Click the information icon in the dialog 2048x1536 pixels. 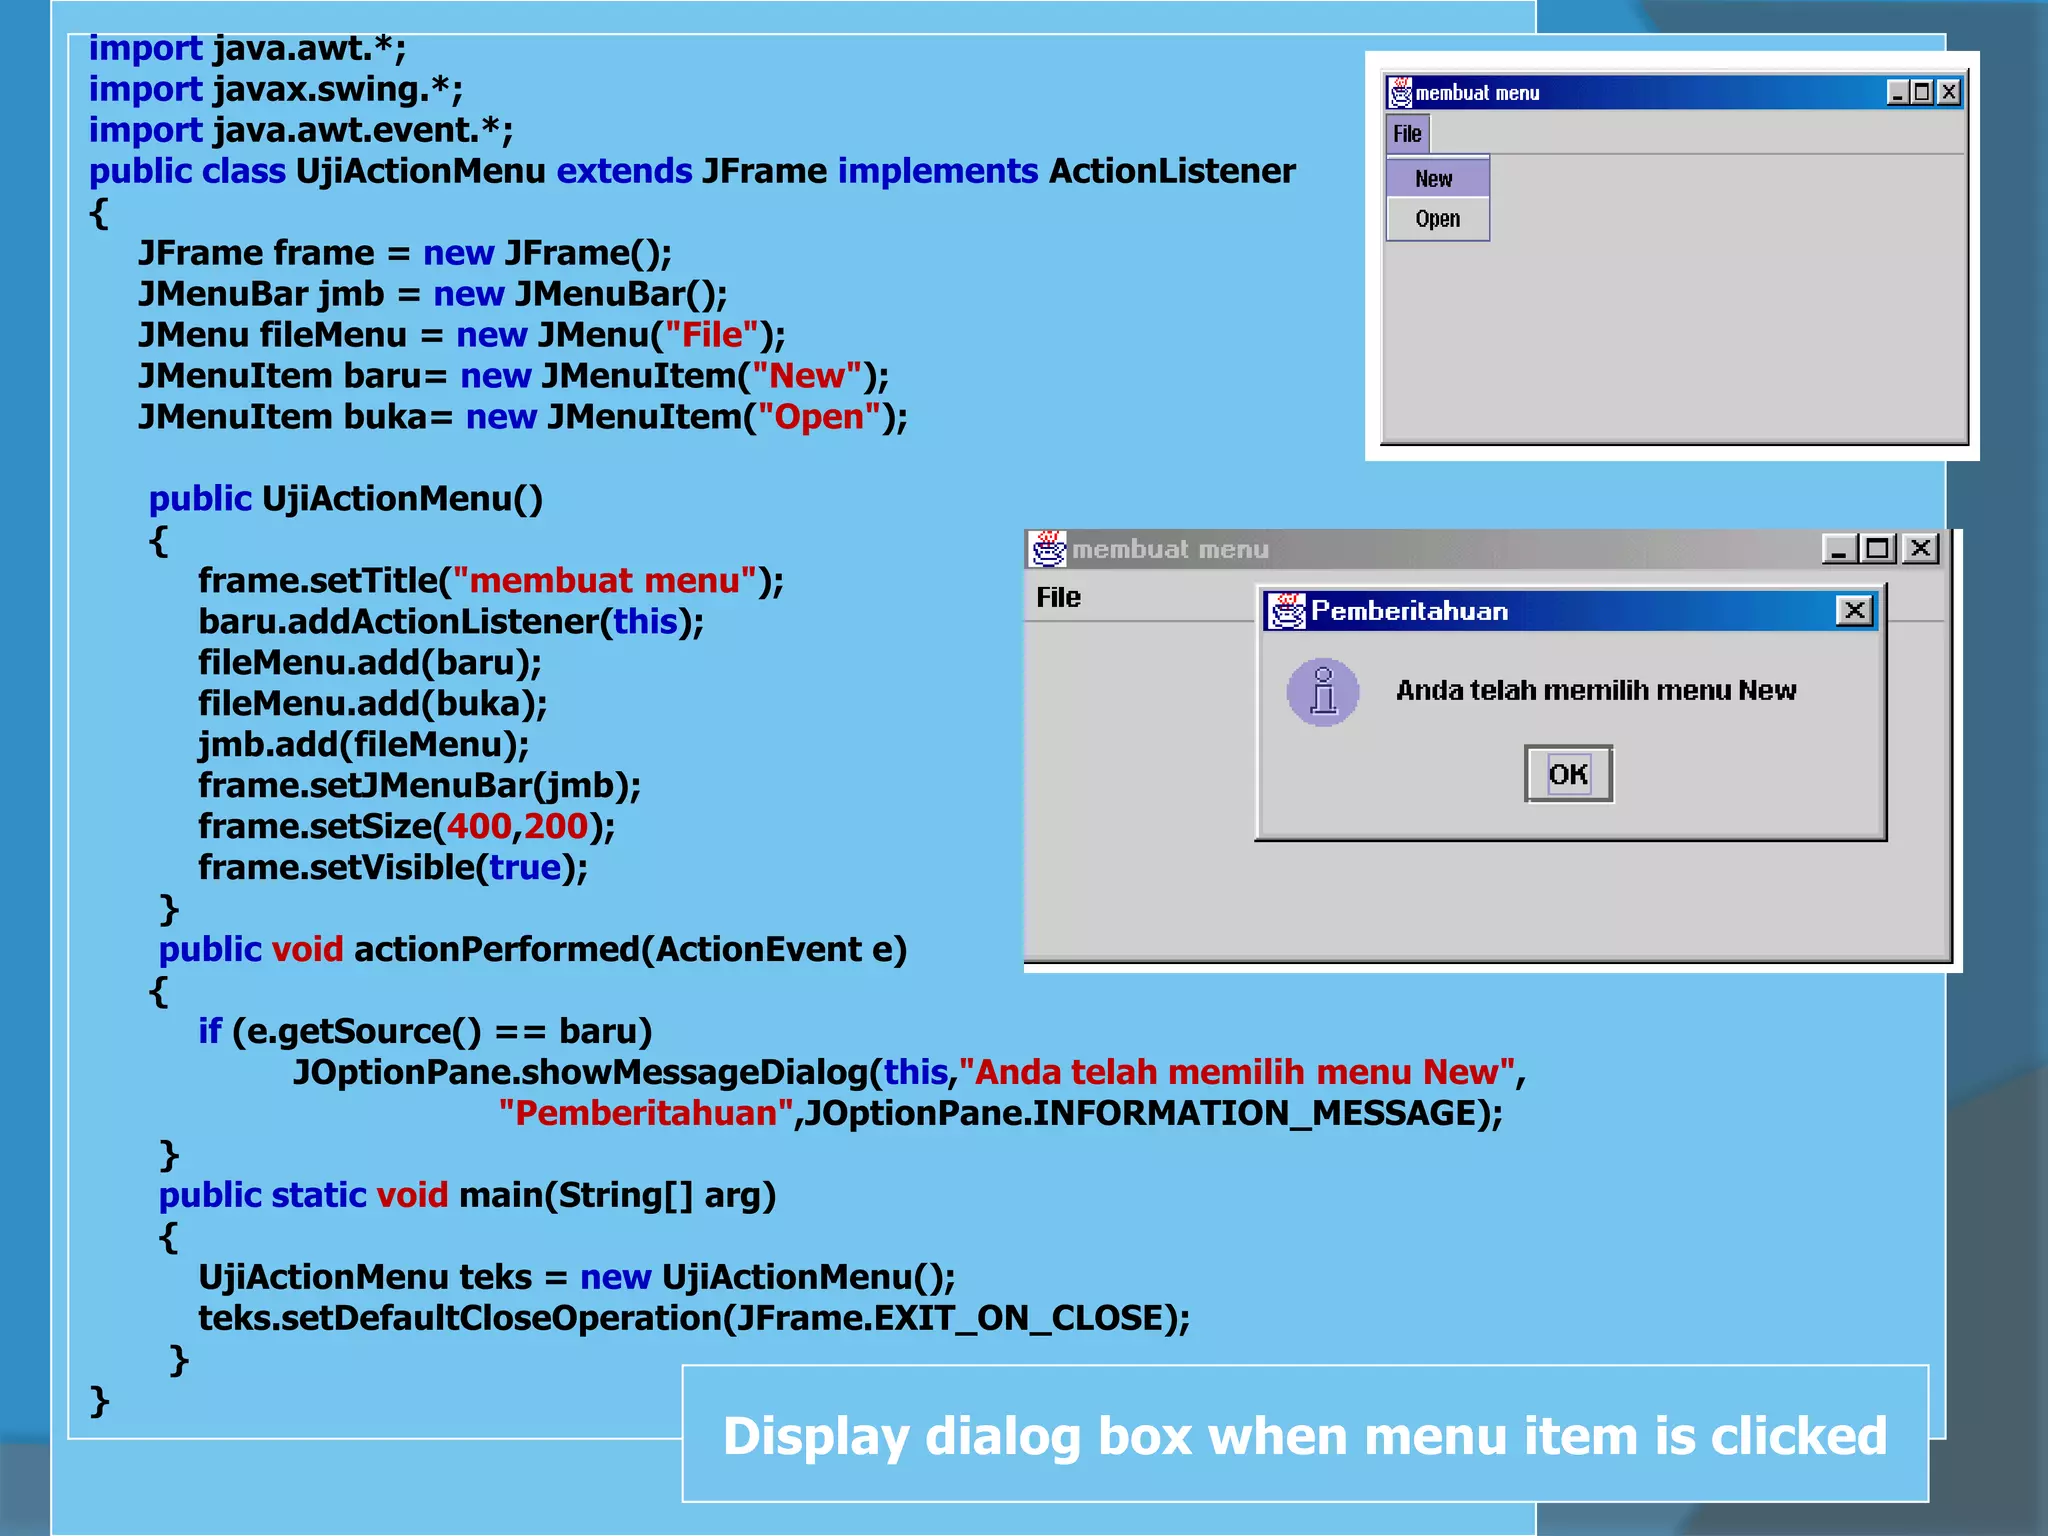click(1323, 692)
